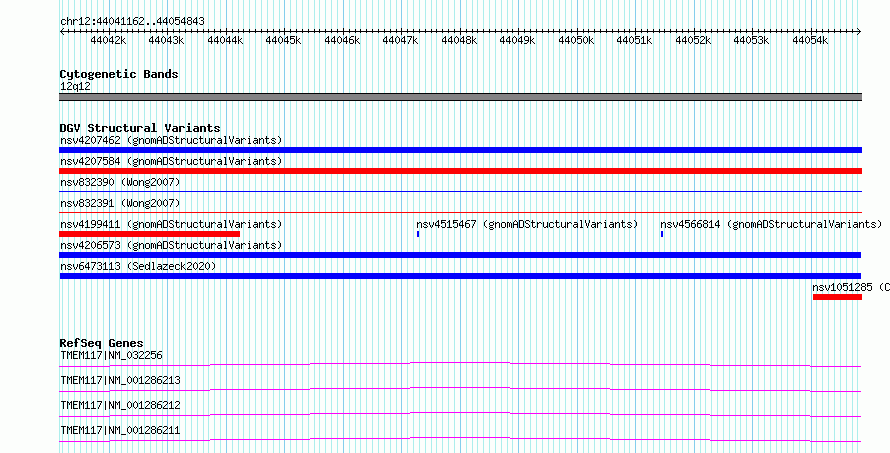
Task: Click the 44053k ruler tick label
Action: pos(752,40)
